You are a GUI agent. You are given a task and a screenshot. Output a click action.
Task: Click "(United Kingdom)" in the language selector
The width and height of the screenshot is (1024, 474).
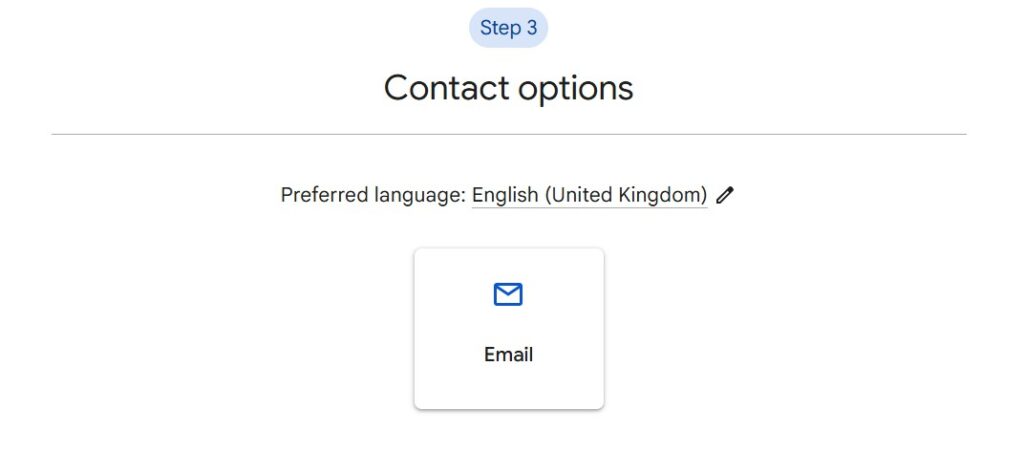pyautogui.click(x=626, y=195)
